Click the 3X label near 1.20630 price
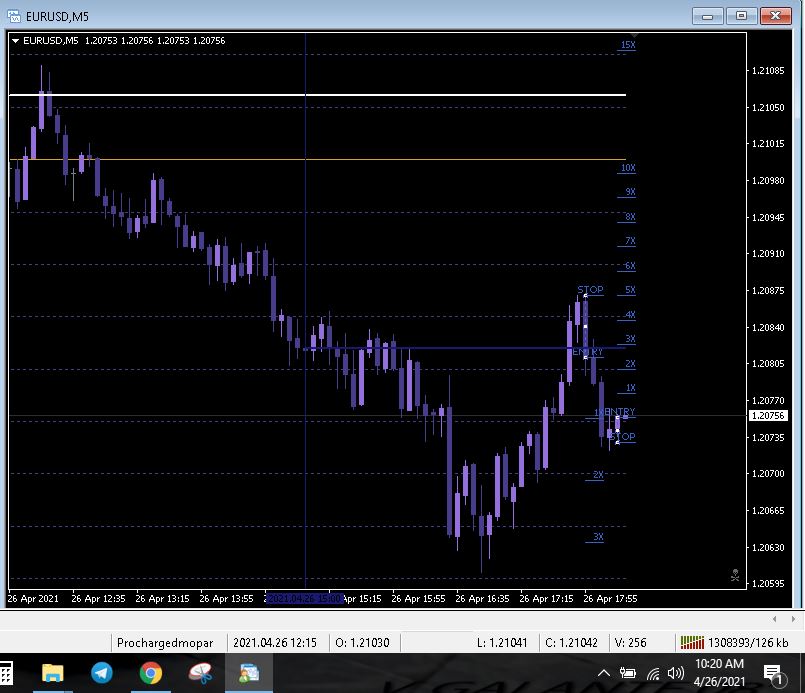This screenshot has height=693, width=805. coord(598,537)
